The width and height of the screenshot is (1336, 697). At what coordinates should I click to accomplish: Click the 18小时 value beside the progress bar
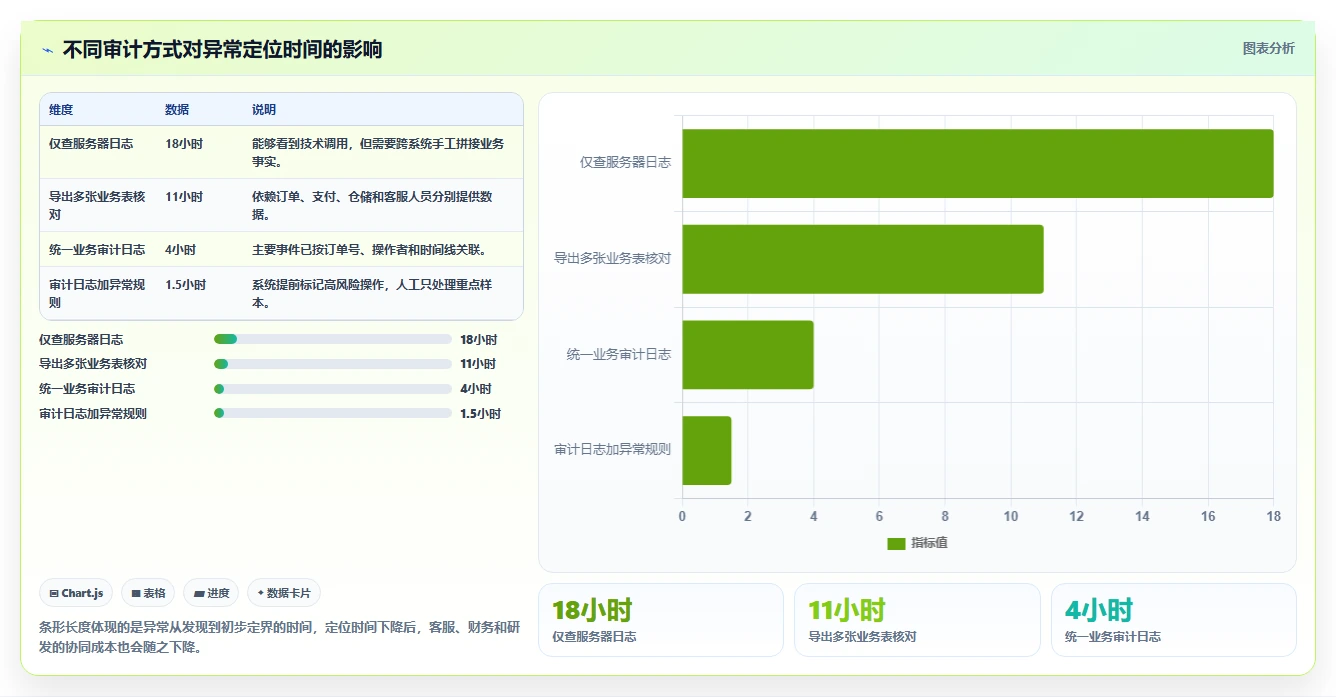(x=478, y=340)
